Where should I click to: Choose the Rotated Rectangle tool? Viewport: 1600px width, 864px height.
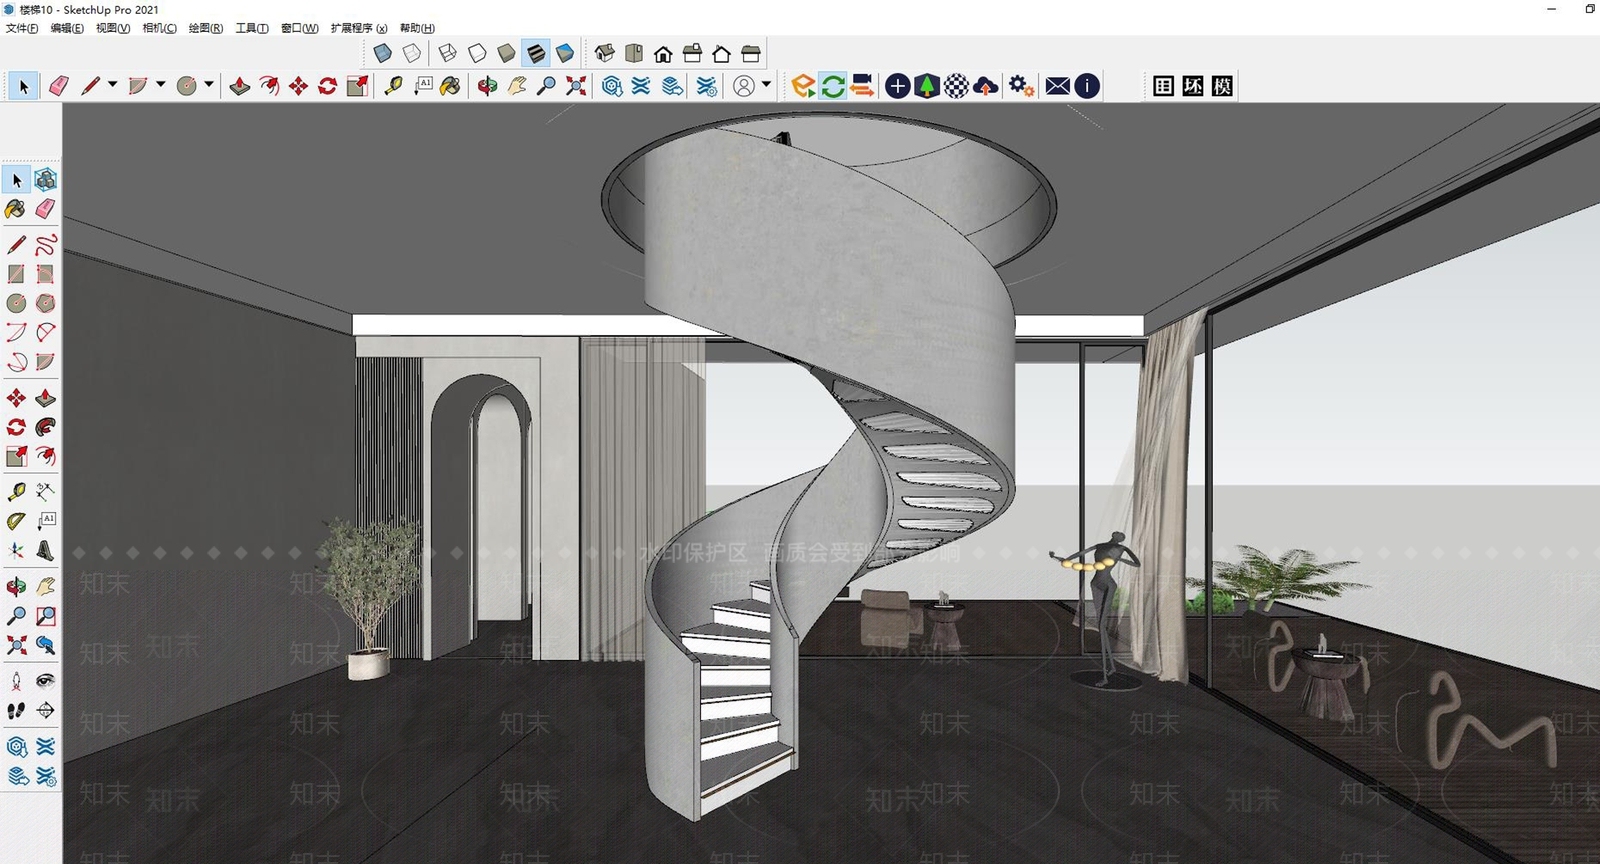pyautogui.click(x=45, y=274)
